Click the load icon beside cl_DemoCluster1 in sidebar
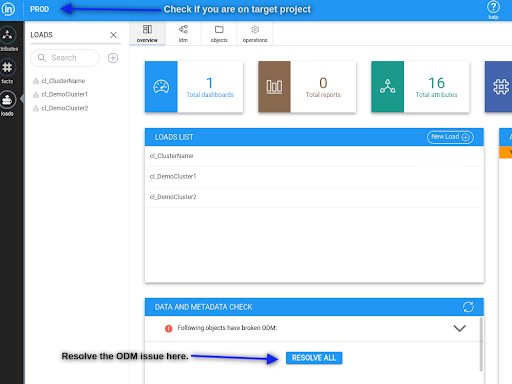 36,95
